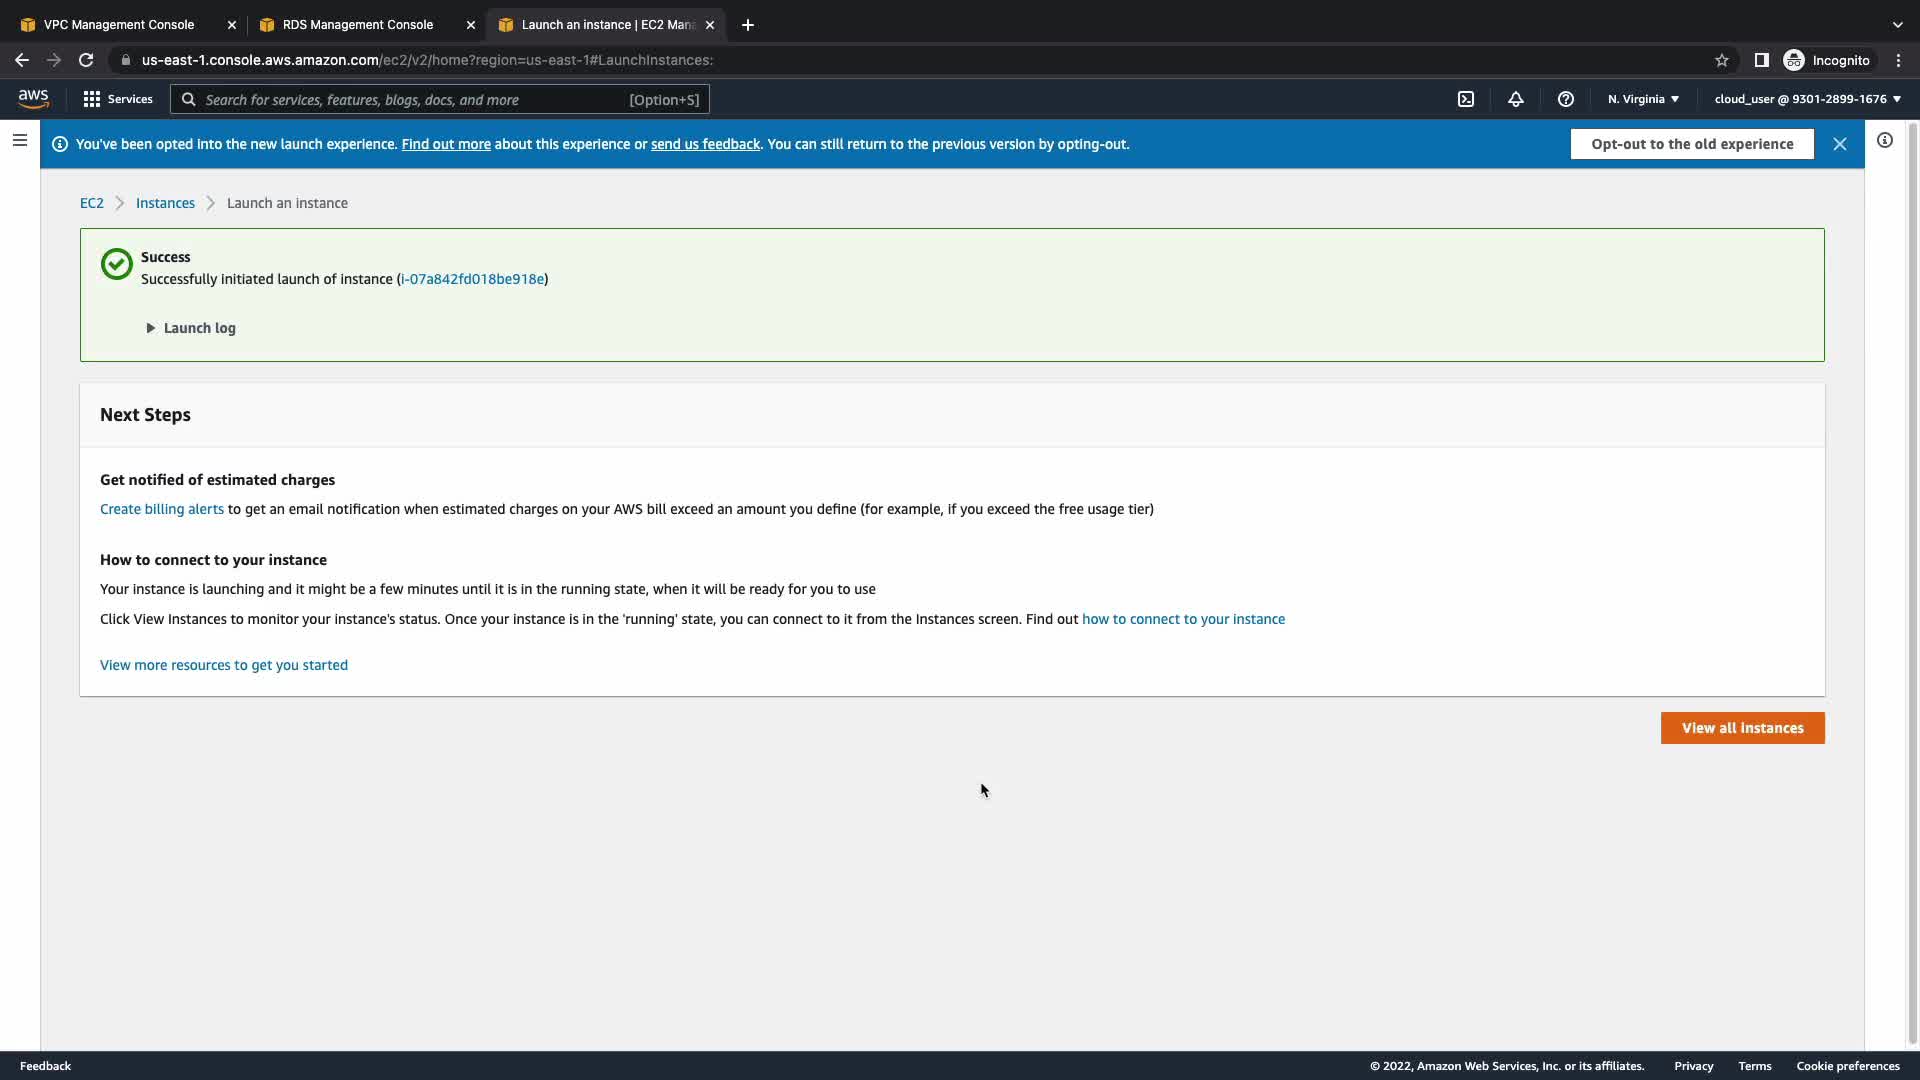Viewport: 1920px width, 1080px height.
Task: Open the N. Virginia region dropdown
Action: point(1643,99)
